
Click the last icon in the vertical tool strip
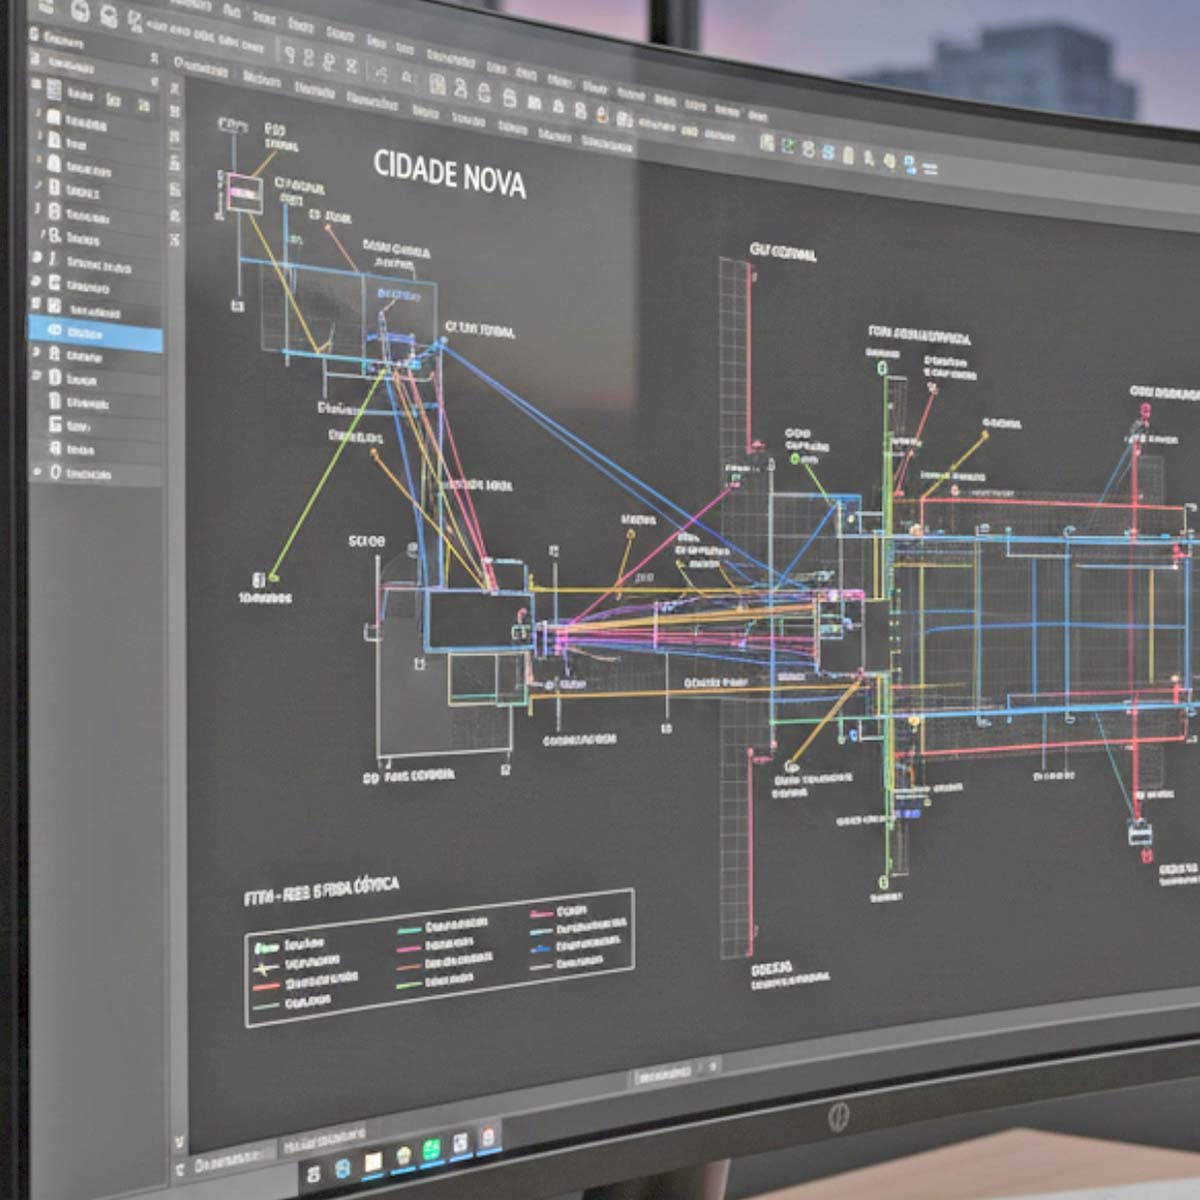175,240
